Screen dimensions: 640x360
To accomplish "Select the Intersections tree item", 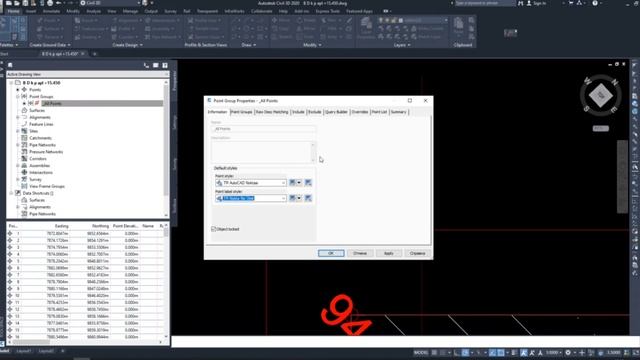I will pos(41,173).
